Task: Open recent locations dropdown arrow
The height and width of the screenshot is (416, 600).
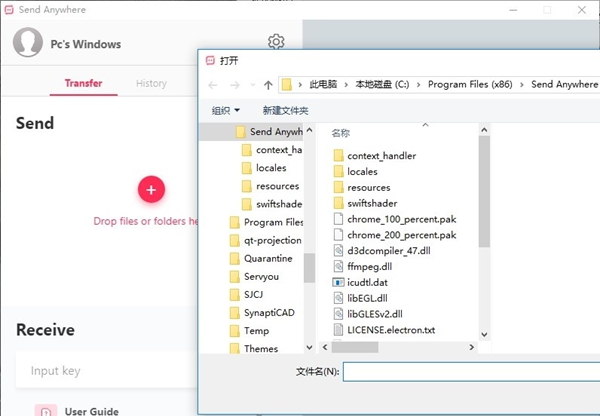Action: point(253,85)
